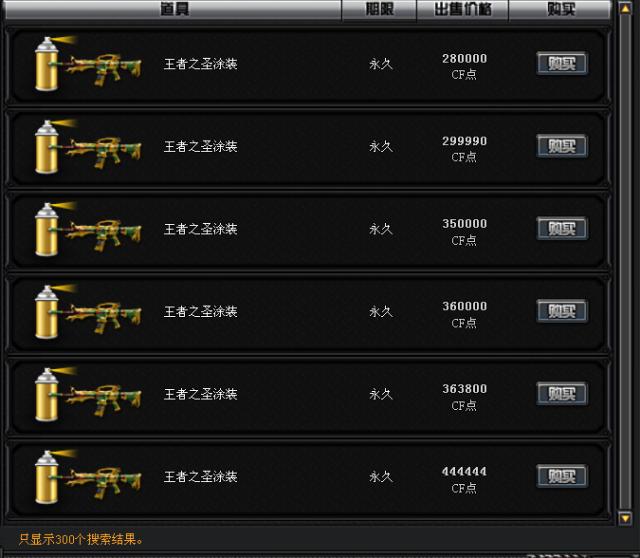Image resolution: width=640 pixels, height=558 pixels.
Task: Buy the item priced 299990 CF点
Action: point(562,146)
